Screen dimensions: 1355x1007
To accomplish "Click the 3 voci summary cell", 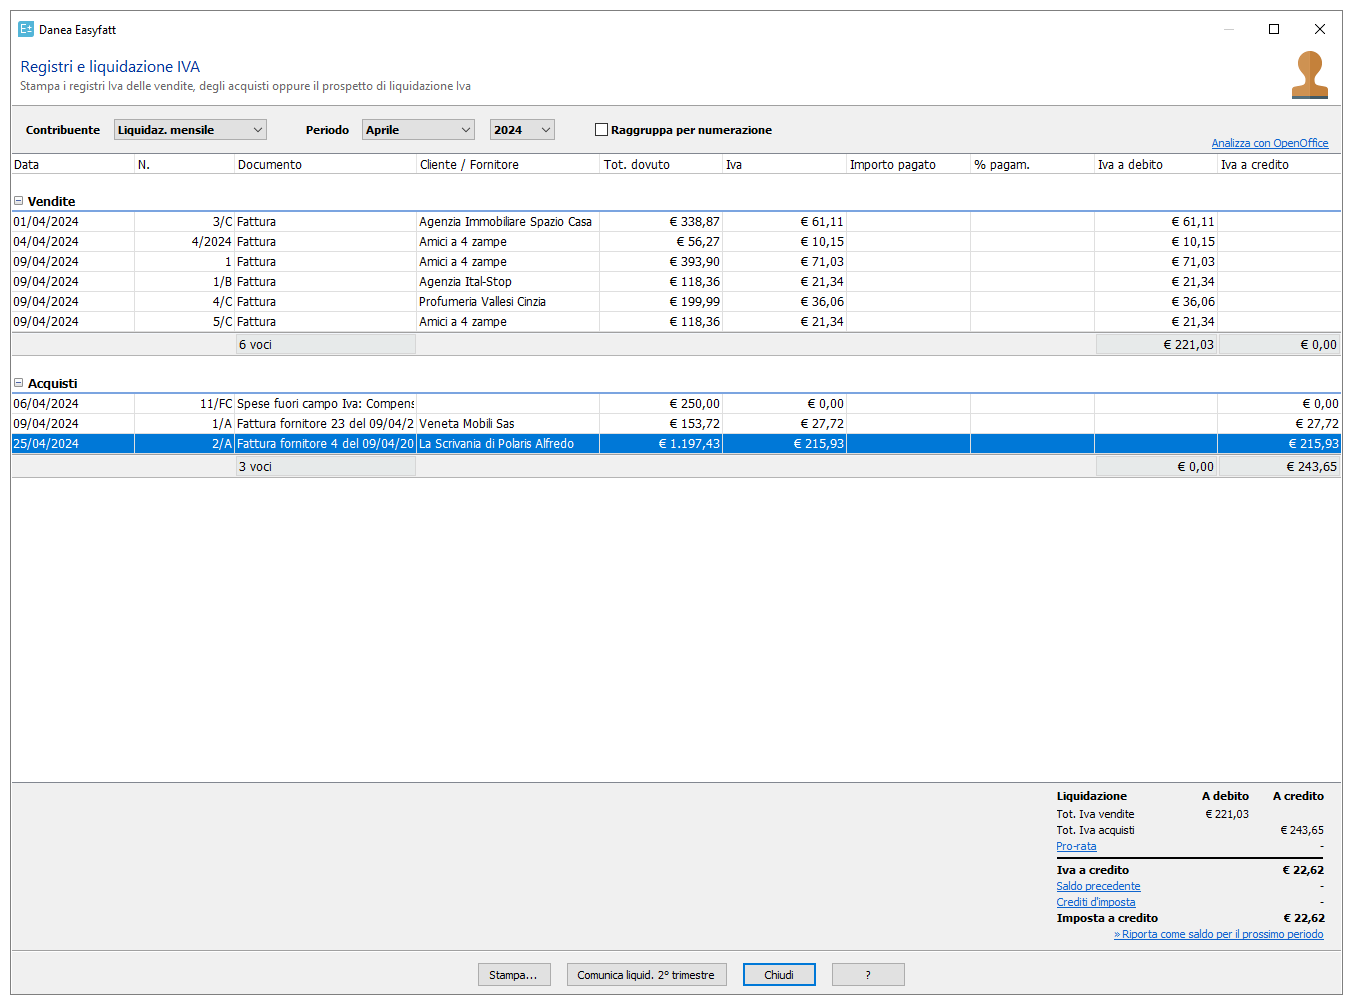I will point(325,467).
